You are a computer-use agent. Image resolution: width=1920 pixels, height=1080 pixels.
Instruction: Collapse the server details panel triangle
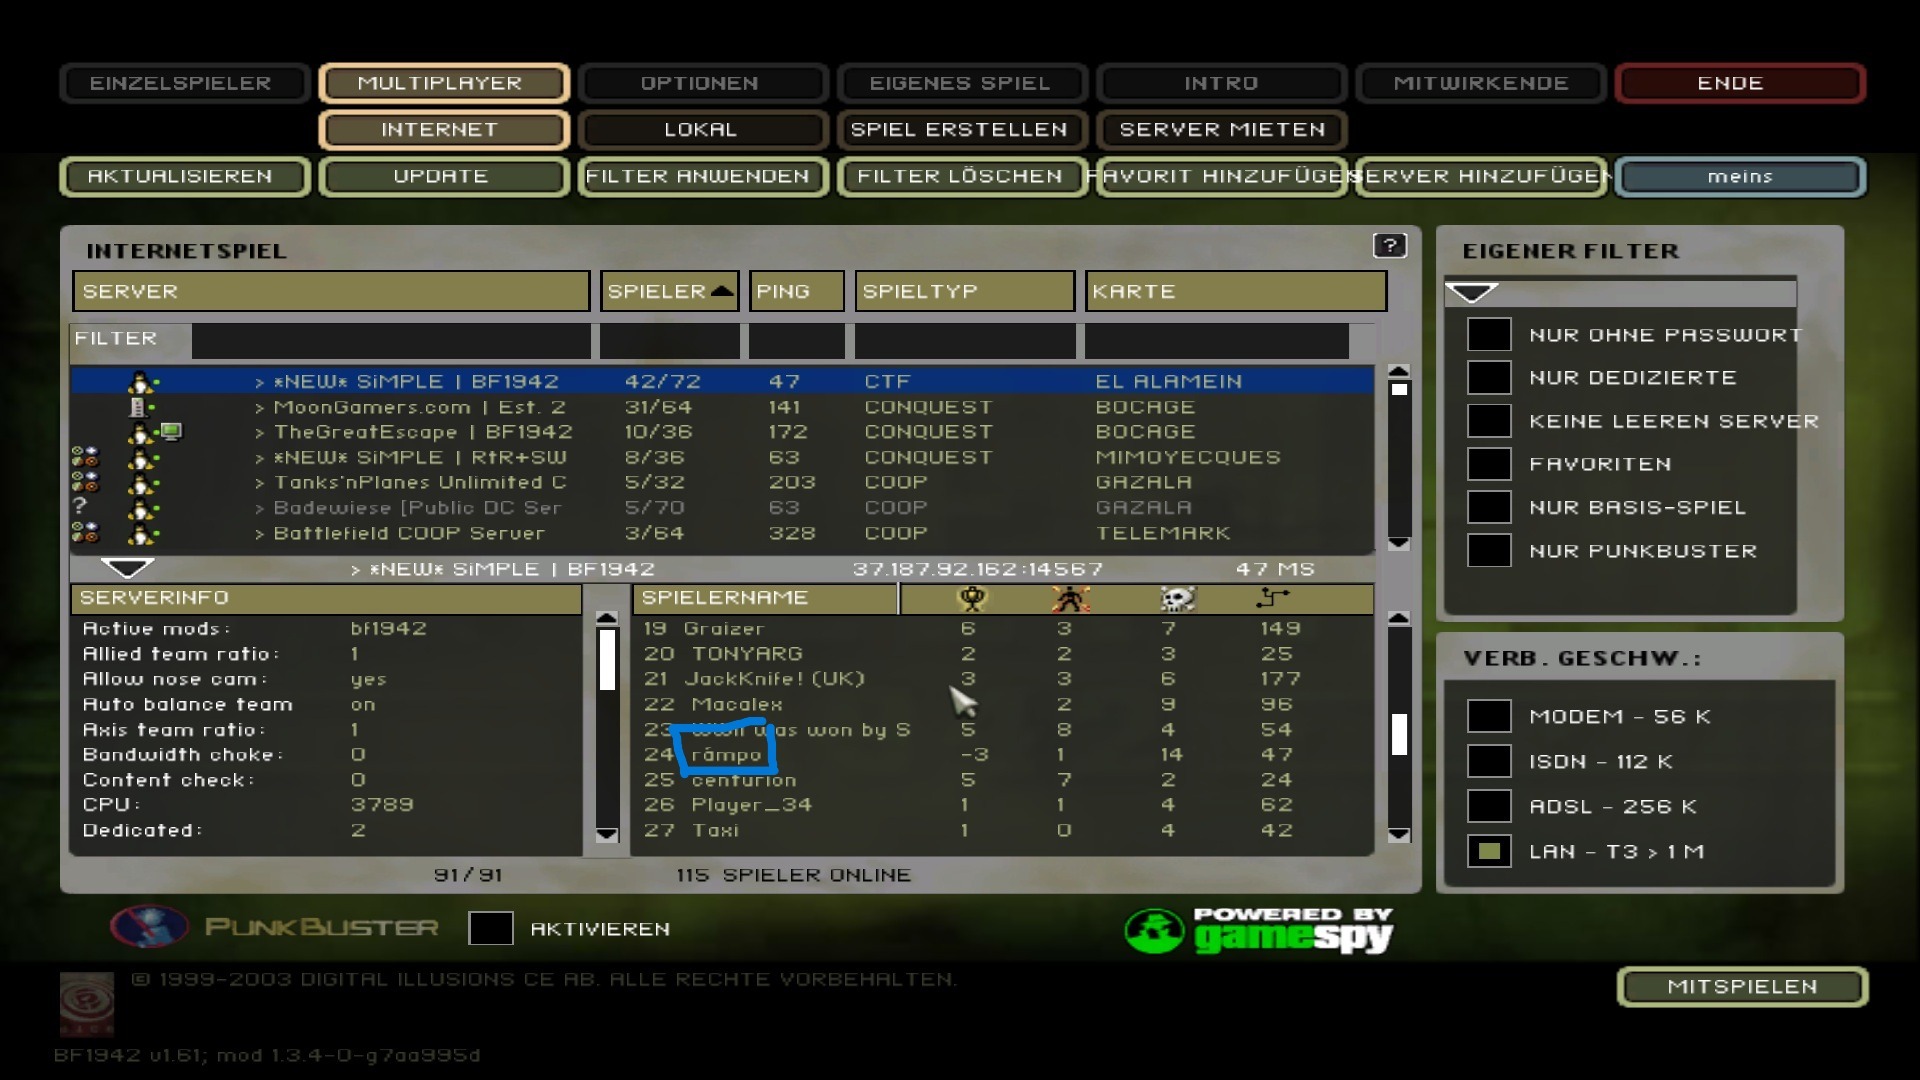[x=128, y=568]
